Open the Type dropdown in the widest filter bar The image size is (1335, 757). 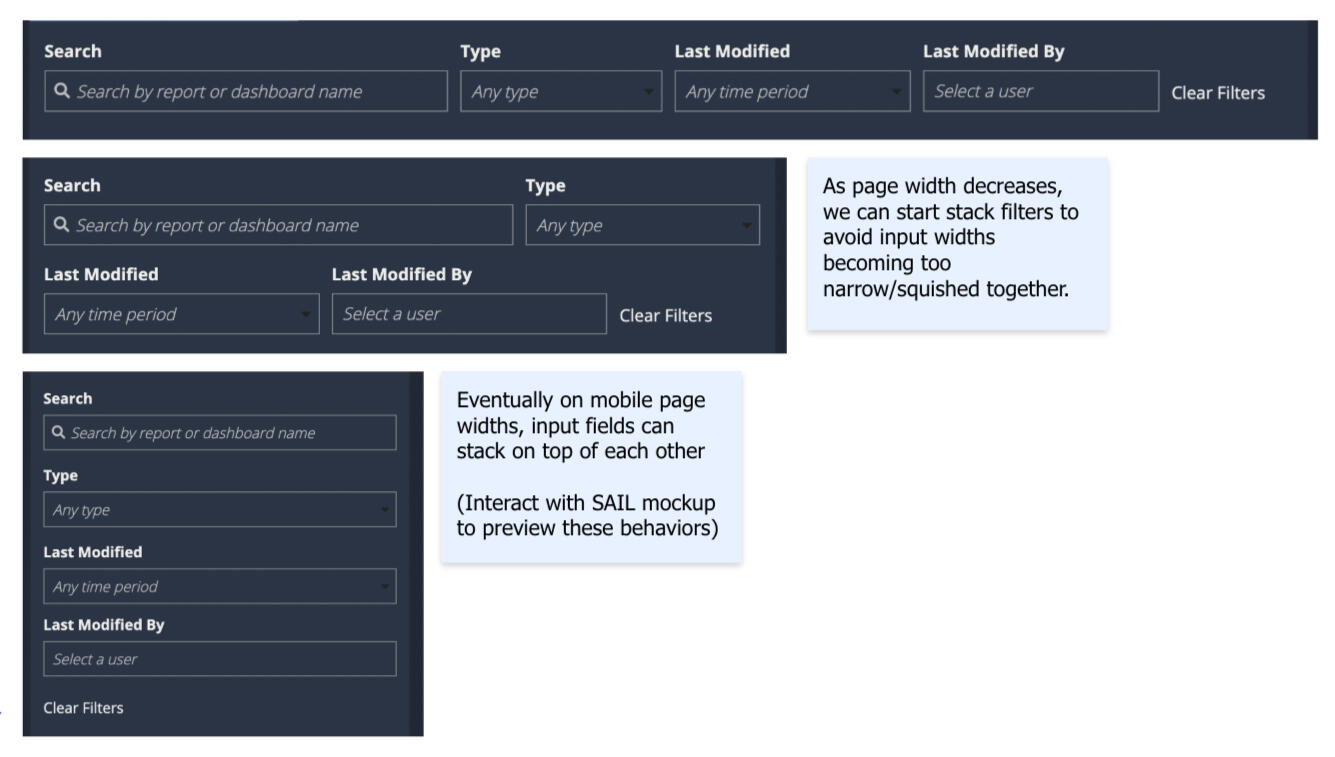561,92
